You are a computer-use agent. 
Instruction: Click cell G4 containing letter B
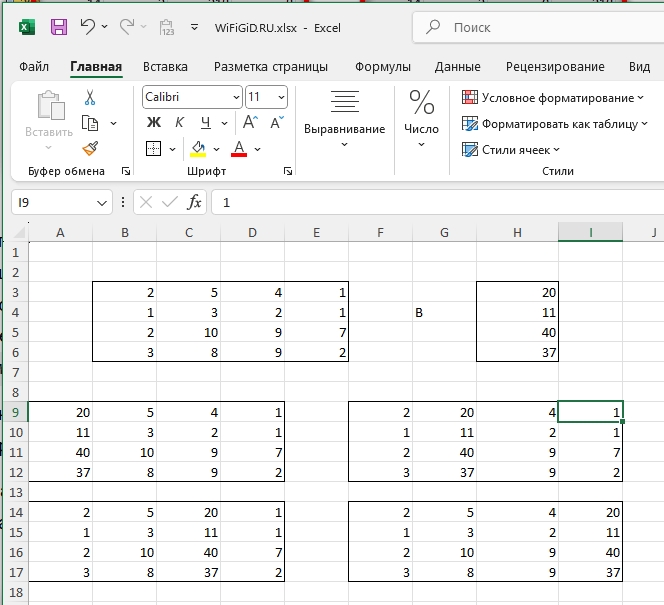pyautogui.click(x=444, y=312)
